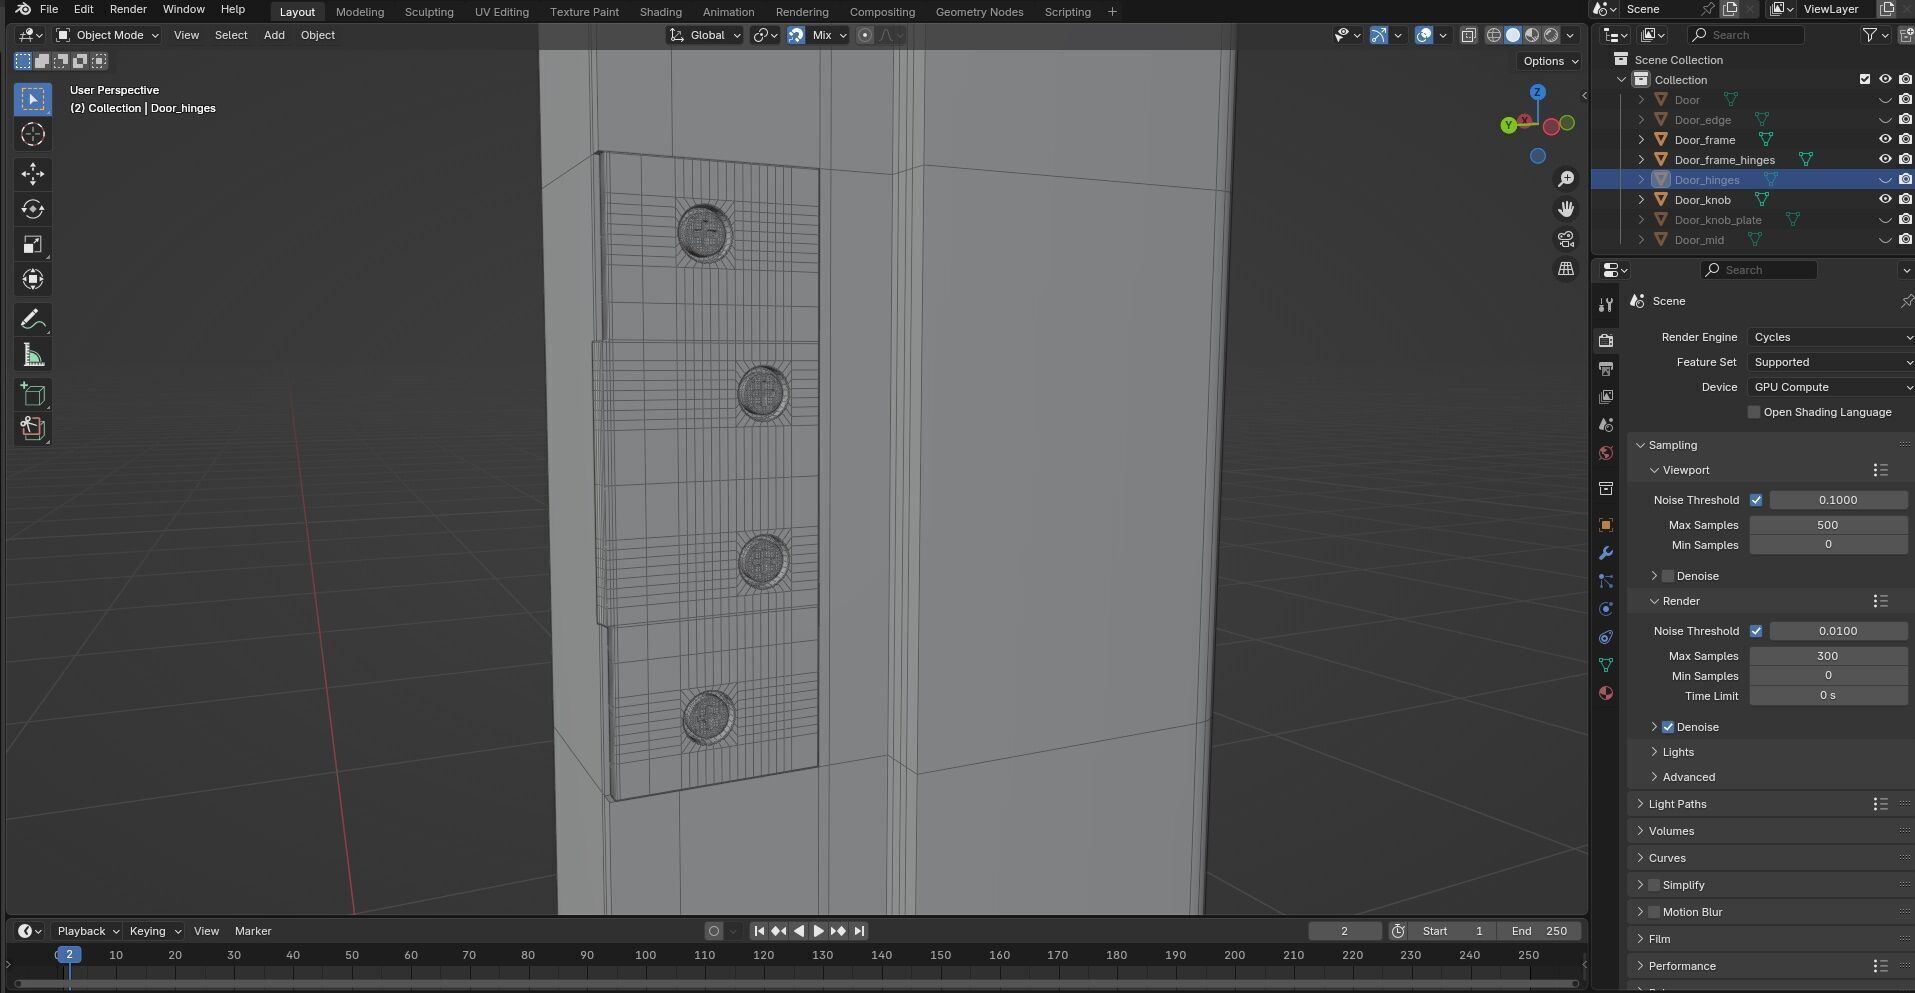Viewport: 1915px width, 993px height.
Task: Select the Measure tool
Action: pyautogui.click(x=33, y=355)
